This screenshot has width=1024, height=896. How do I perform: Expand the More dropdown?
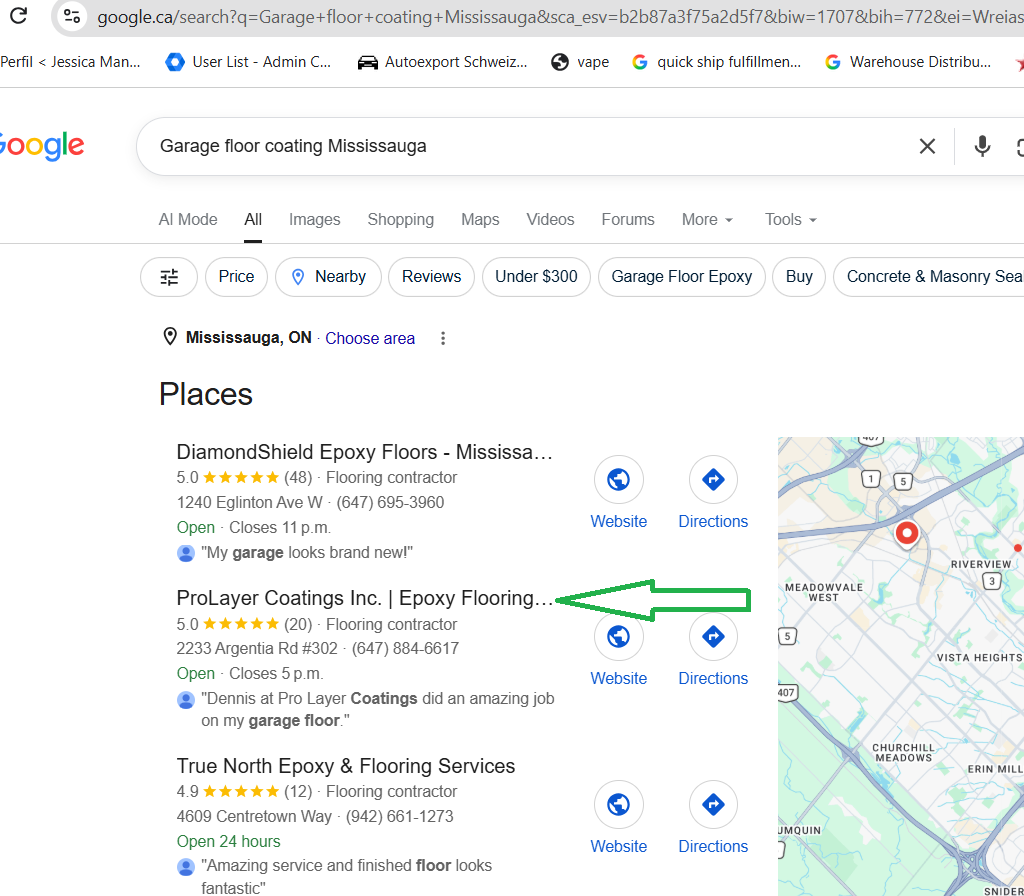(x=707, y=219)
